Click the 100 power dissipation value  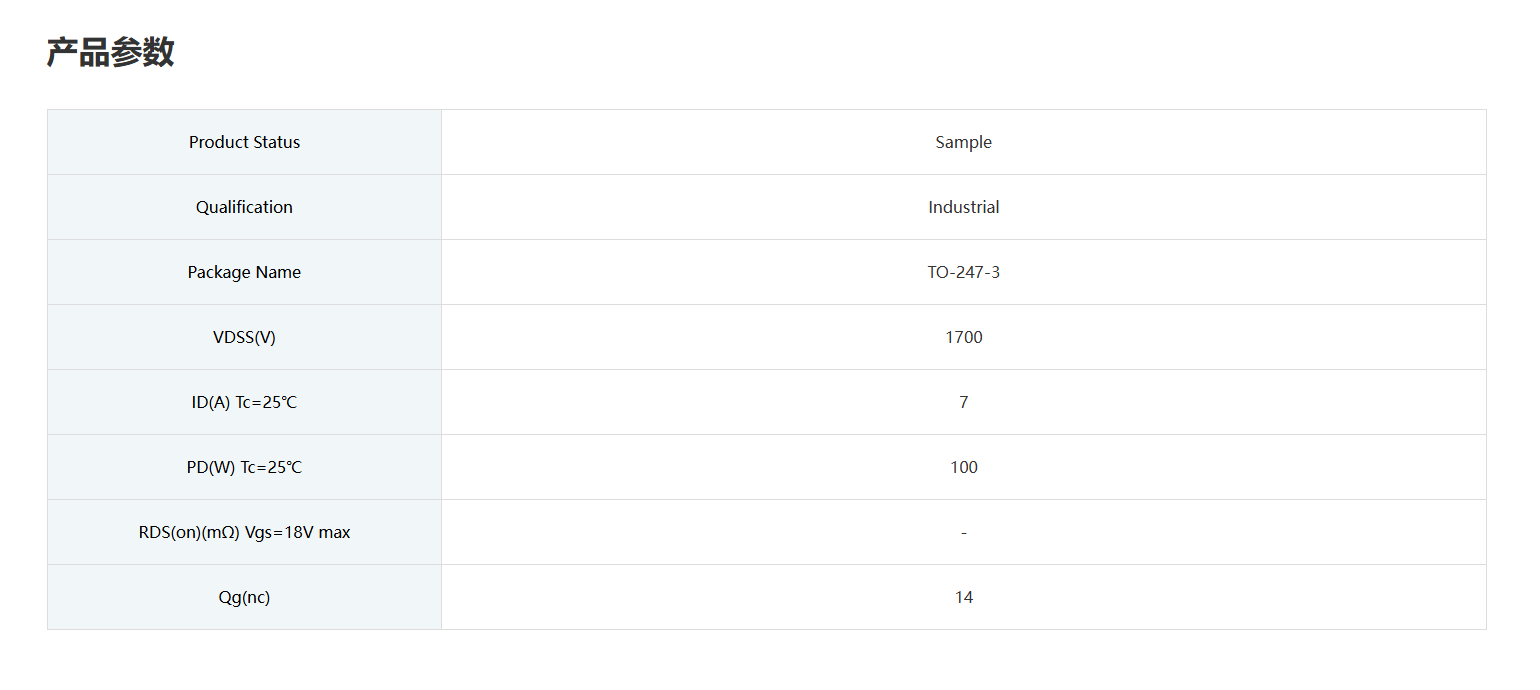point(963,467)
